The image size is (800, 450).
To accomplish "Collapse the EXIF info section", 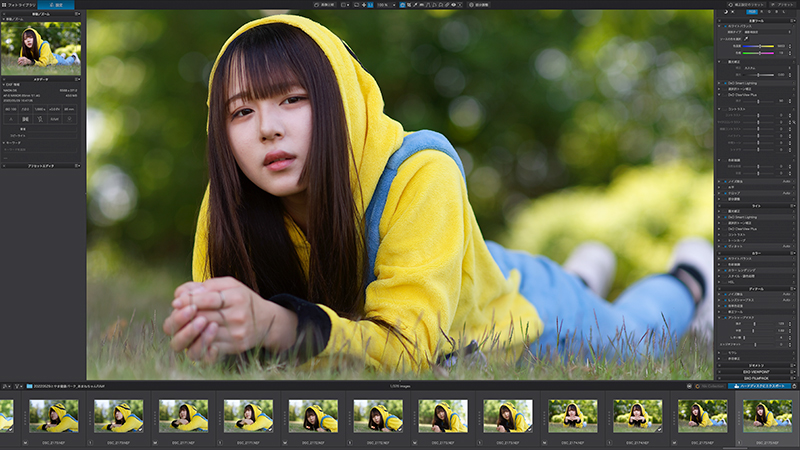I will [x=4, y=85].
